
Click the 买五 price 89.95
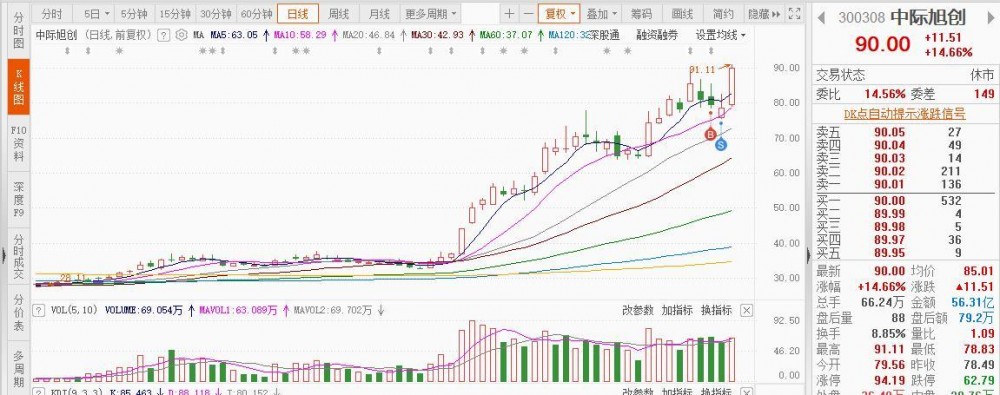click(x=889, y=253)
